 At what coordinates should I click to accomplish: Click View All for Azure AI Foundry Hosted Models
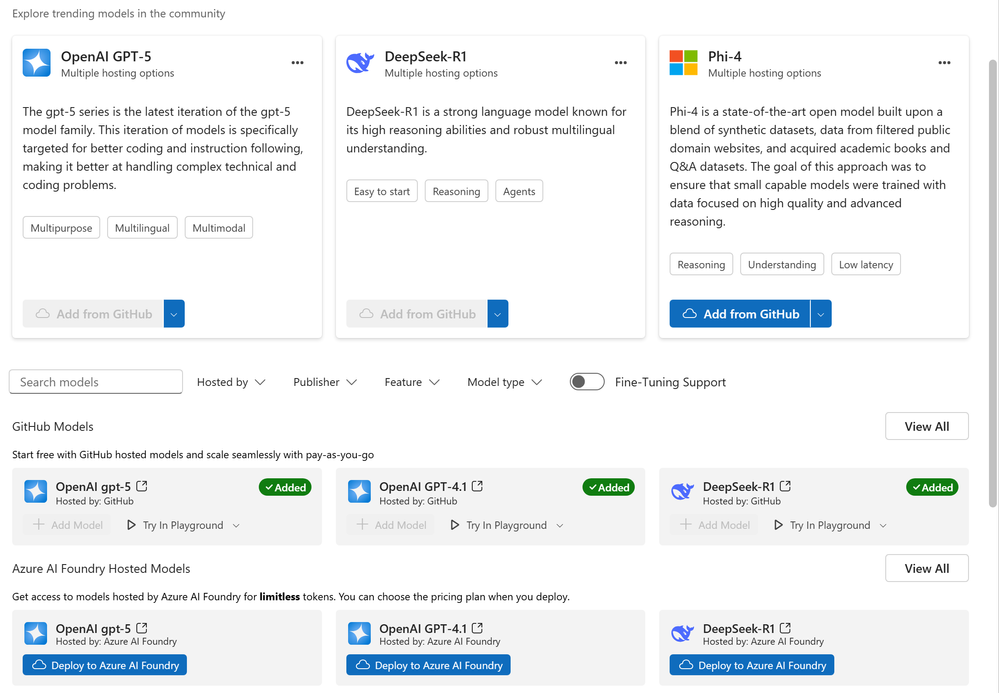(x=926, y=568)
